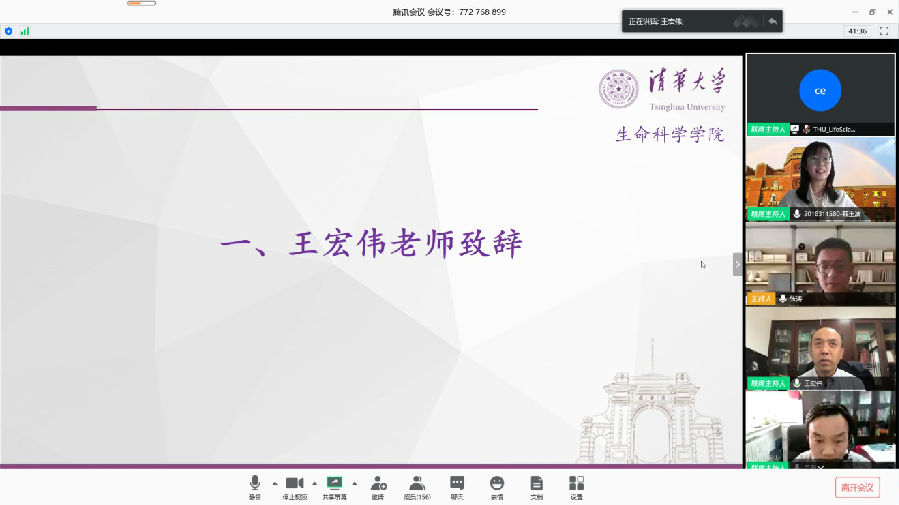
Task: Open meeting settings
Action: coord(576,486)
